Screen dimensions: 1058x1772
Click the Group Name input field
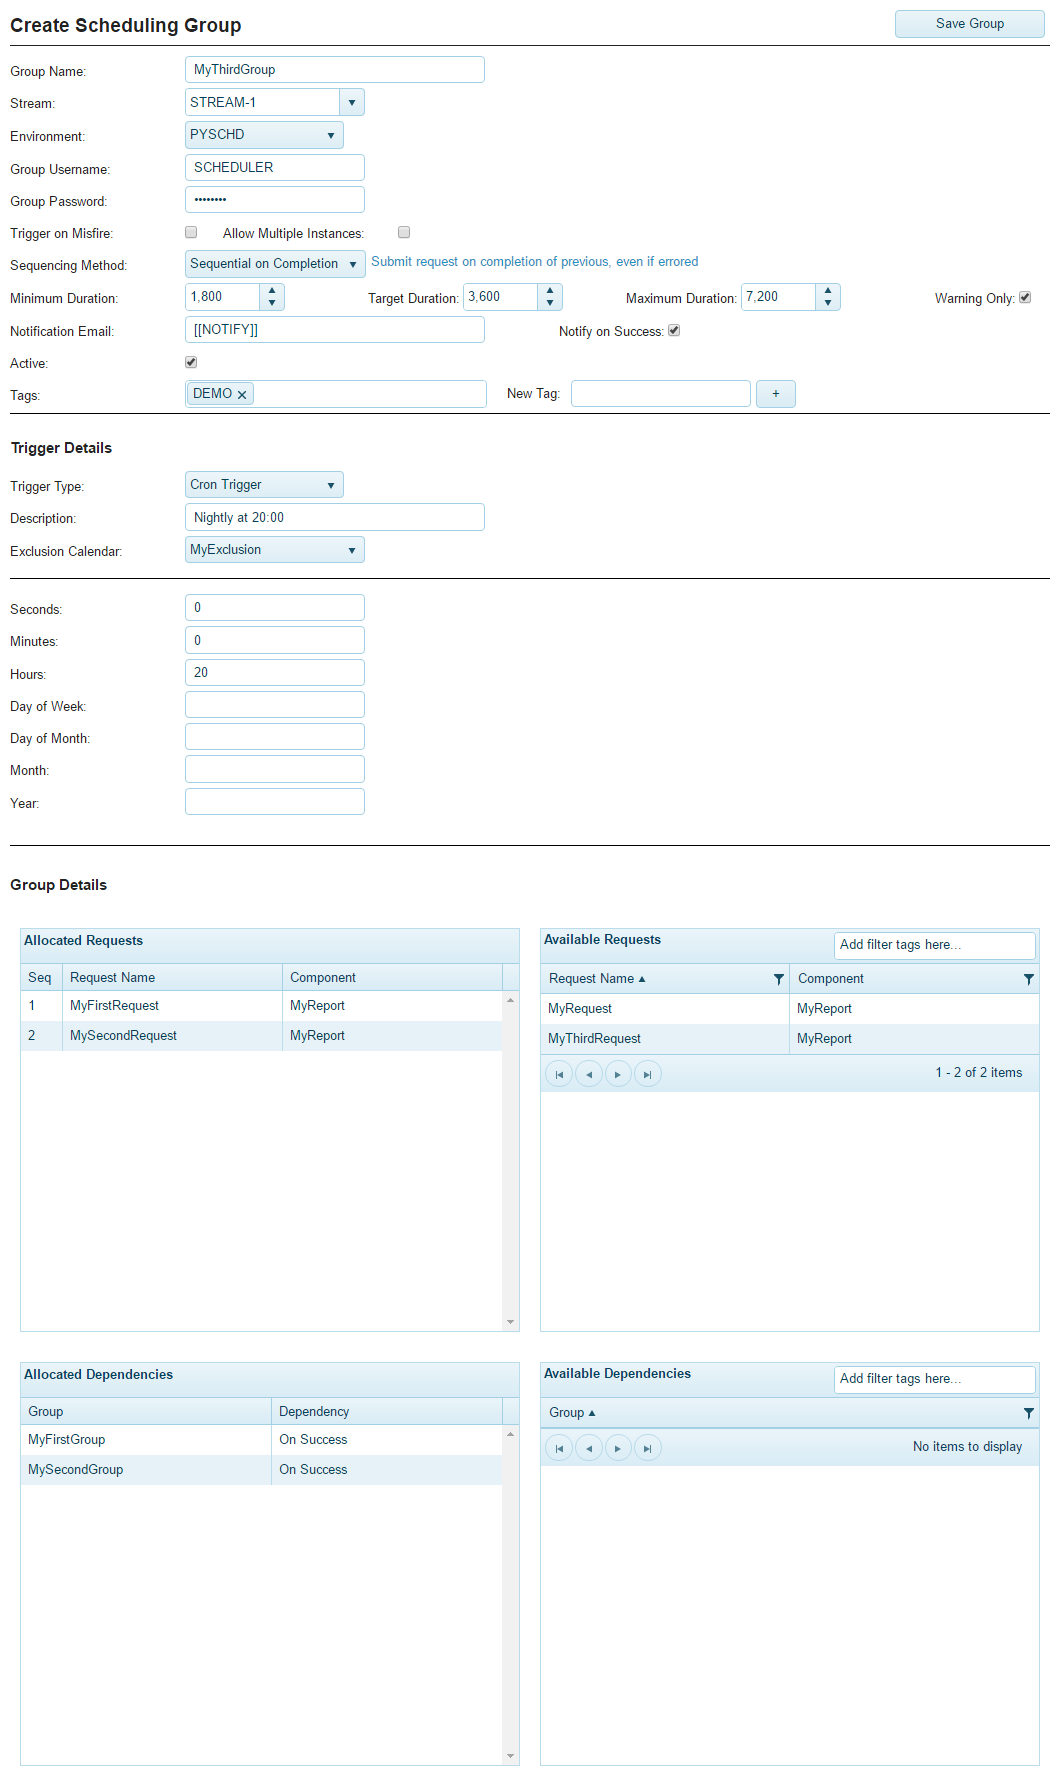tap(334, 70)
